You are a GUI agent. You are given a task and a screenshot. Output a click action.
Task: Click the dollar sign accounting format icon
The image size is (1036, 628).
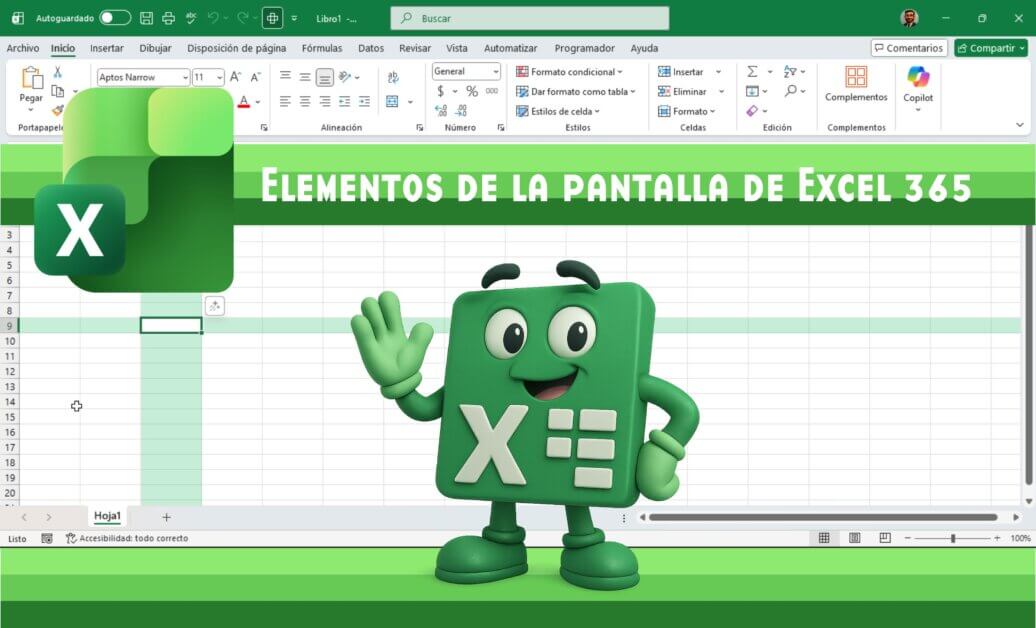440,90
